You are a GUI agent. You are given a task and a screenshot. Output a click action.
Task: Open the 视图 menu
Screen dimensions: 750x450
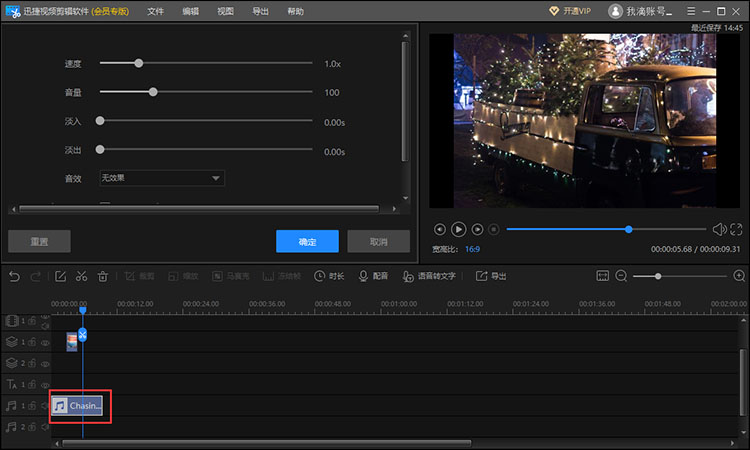225,11
